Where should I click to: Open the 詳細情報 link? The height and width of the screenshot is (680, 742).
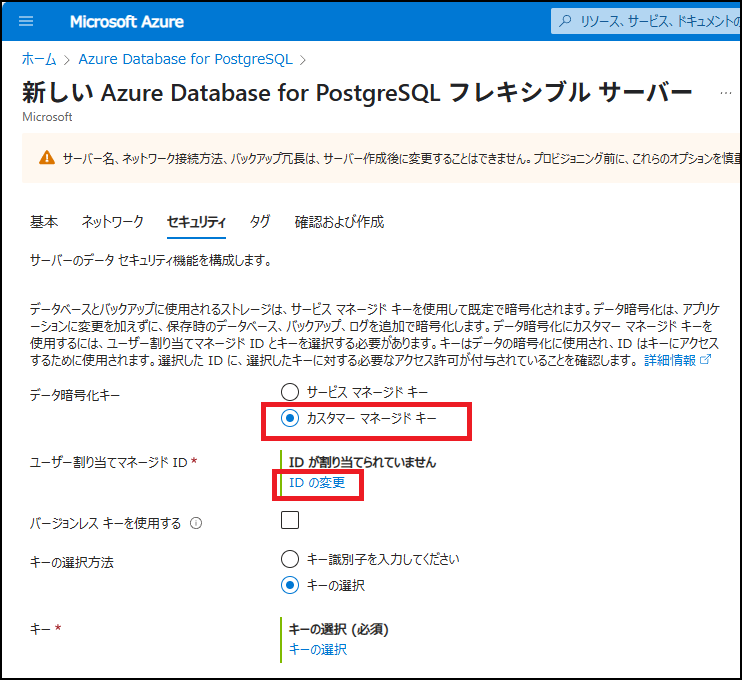tap(677, 361)
